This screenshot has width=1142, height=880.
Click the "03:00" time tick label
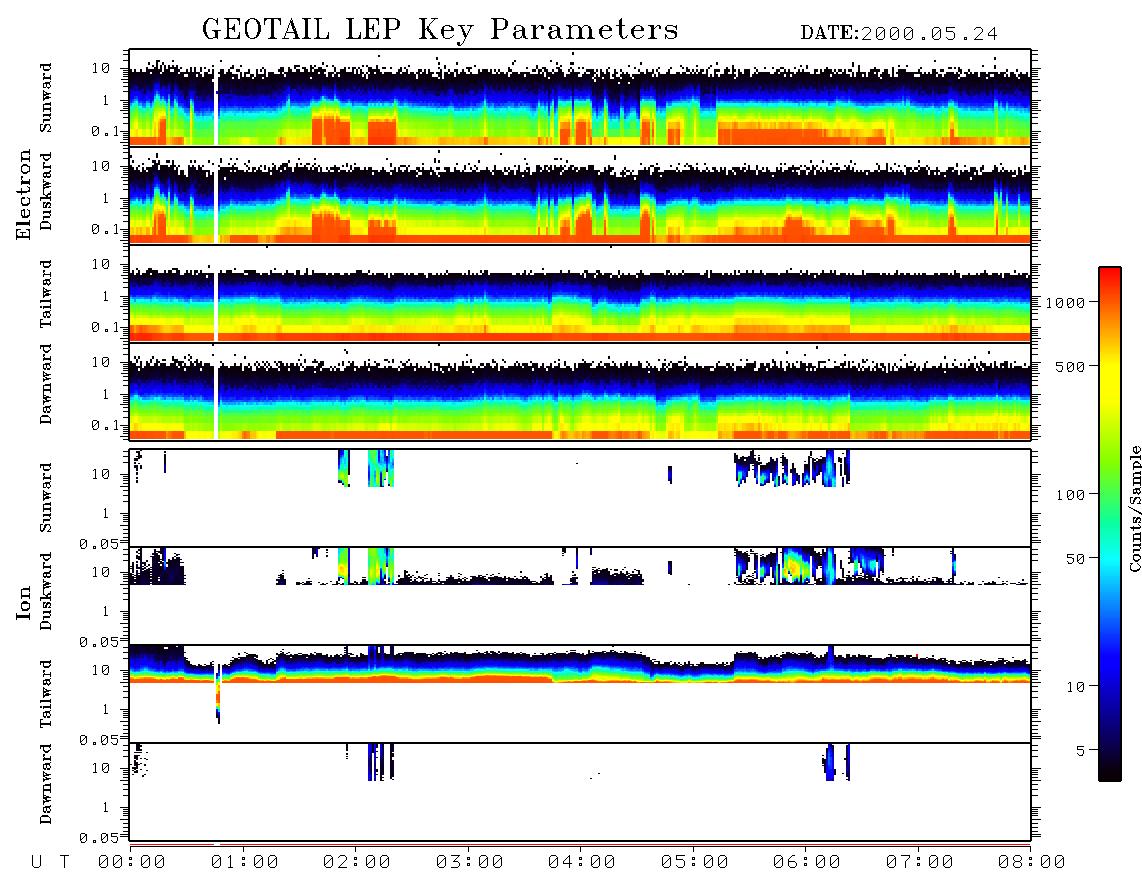coord(470,863)
